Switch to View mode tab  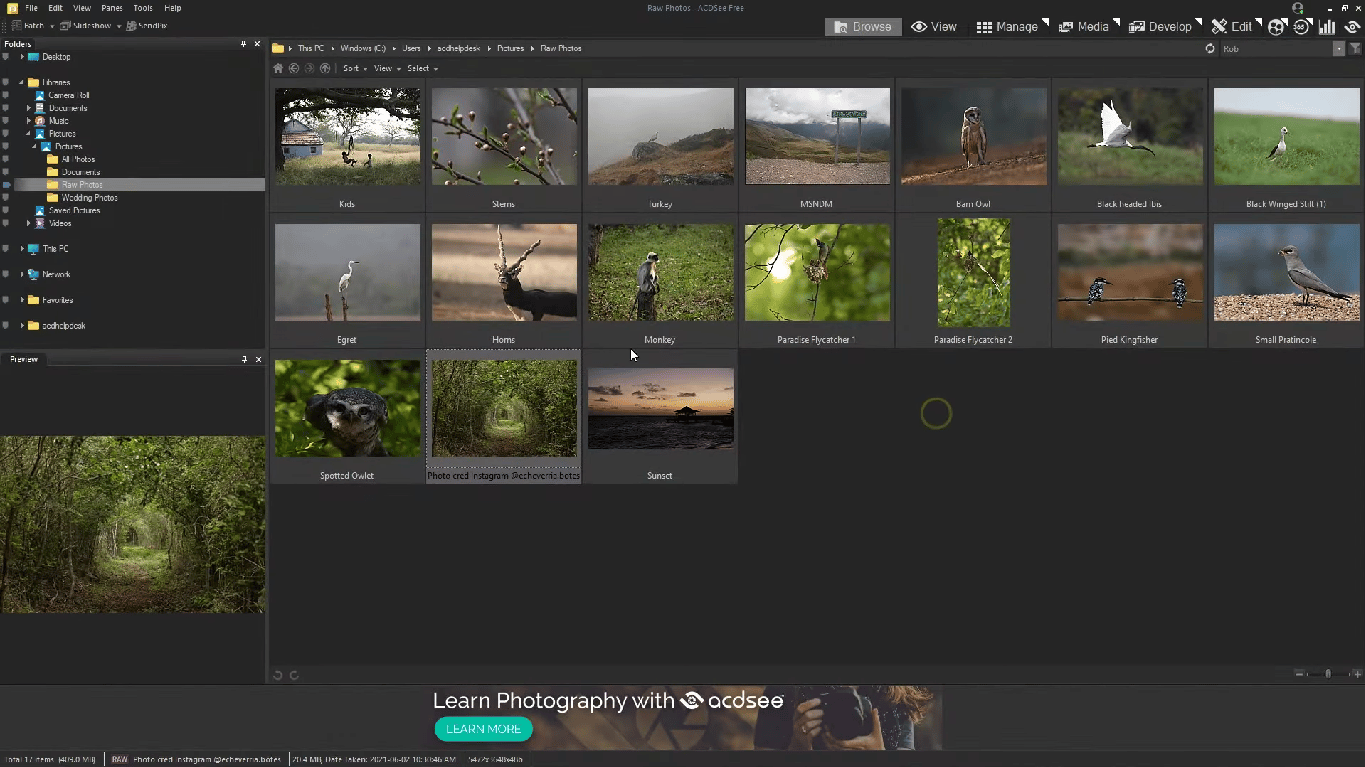point(934,27)
